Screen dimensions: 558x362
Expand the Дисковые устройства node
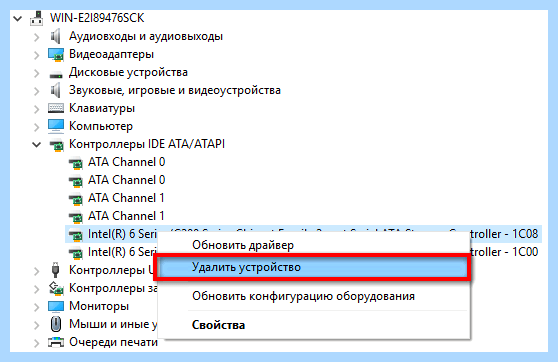[37, 73]
